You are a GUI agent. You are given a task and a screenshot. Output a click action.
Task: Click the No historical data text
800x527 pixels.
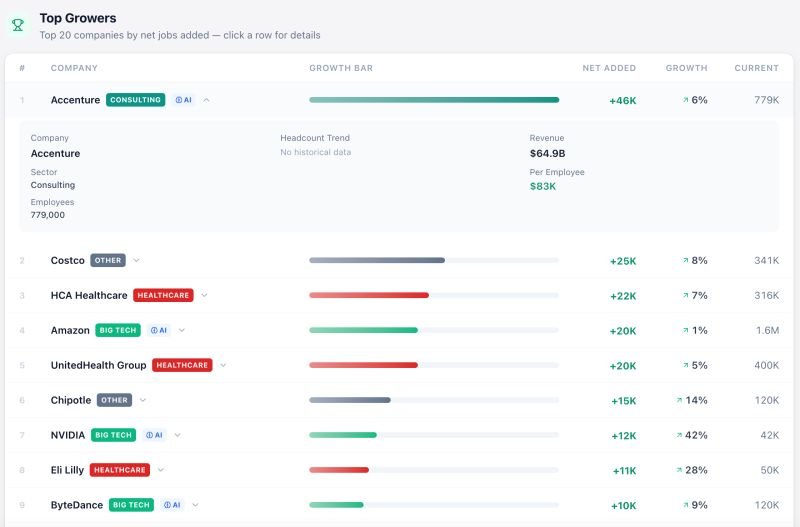(x=316, y=152)
